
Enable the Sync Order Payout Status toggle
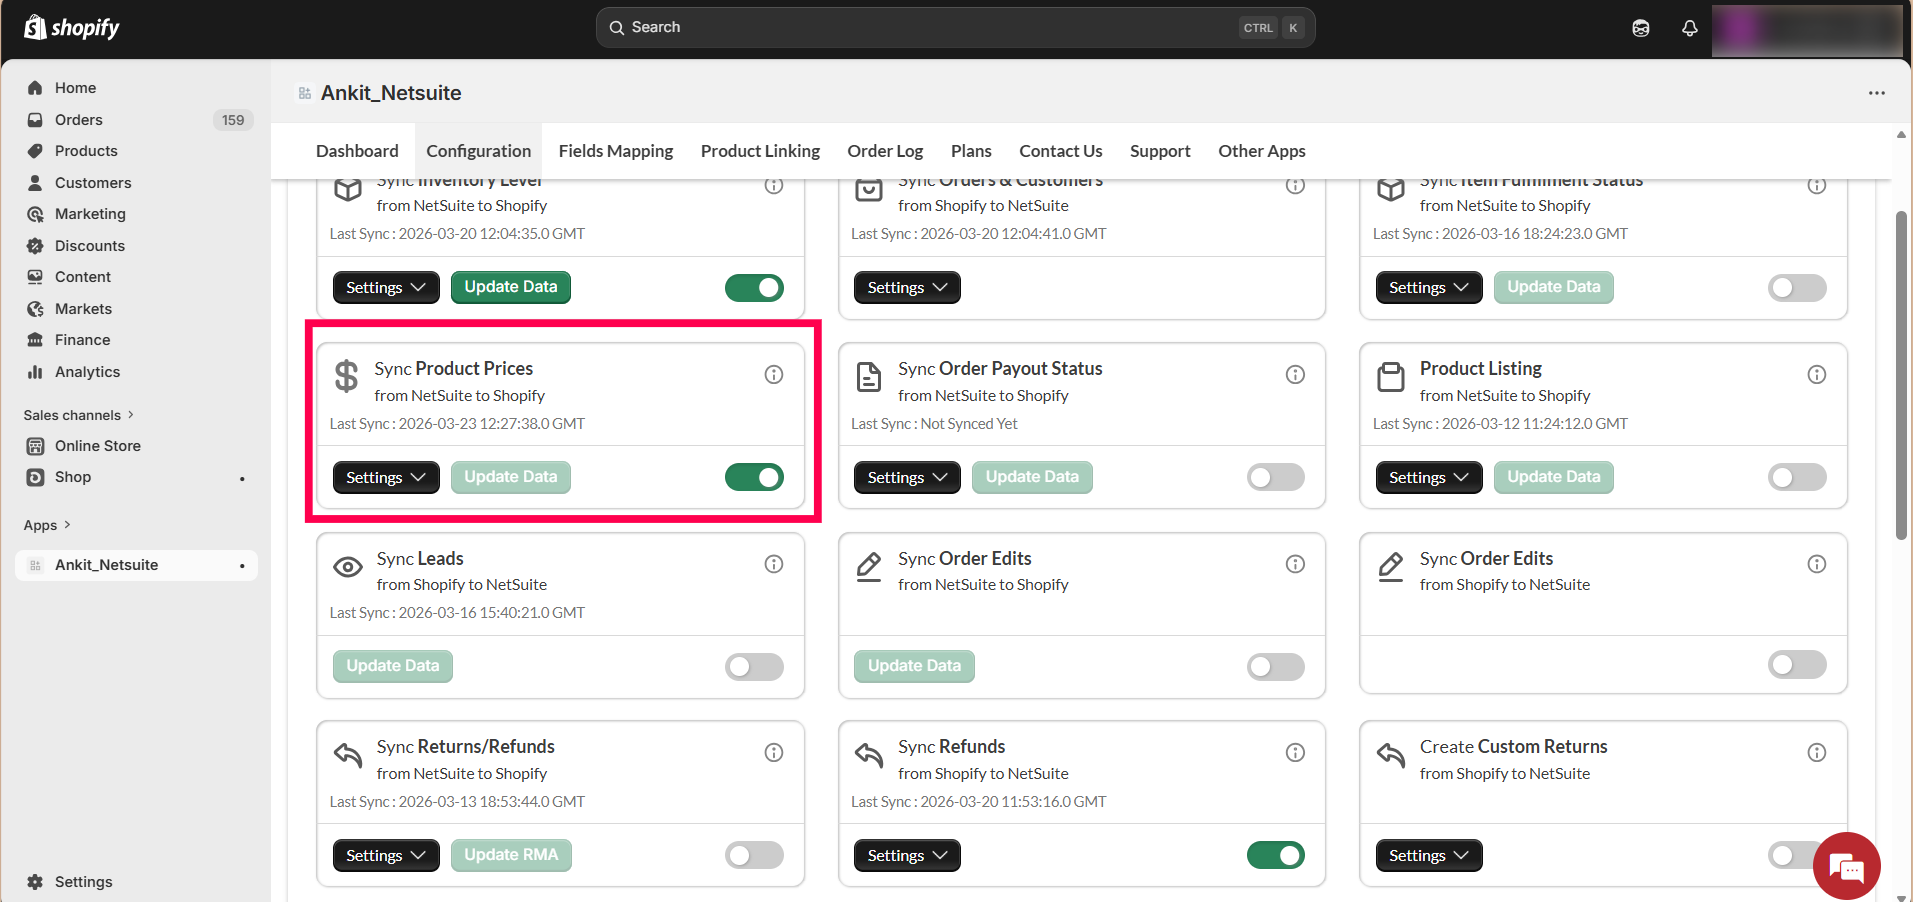tap(1275, 477)
